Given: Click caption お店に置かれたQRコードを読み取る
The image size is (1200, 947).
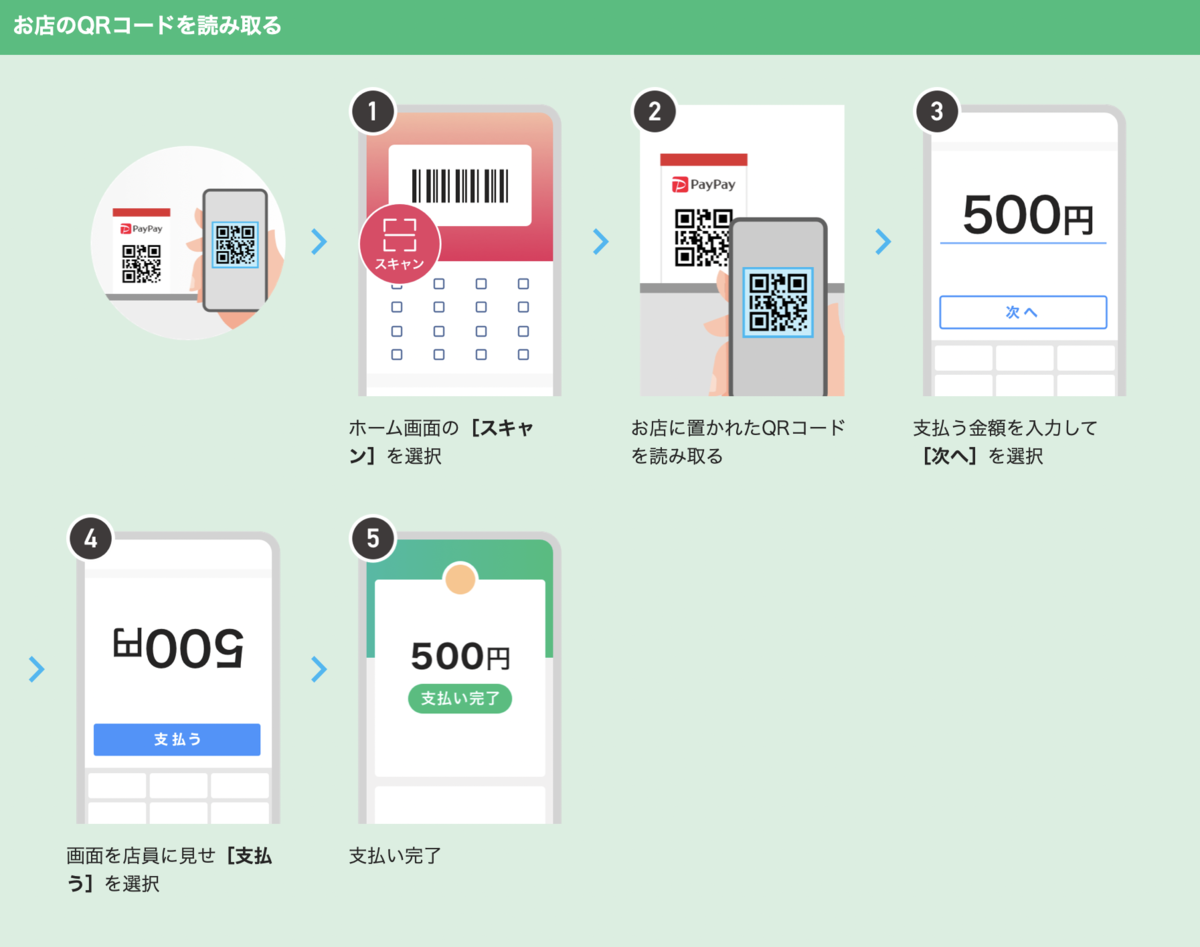Looking at the screenshot, I should 738,442.
